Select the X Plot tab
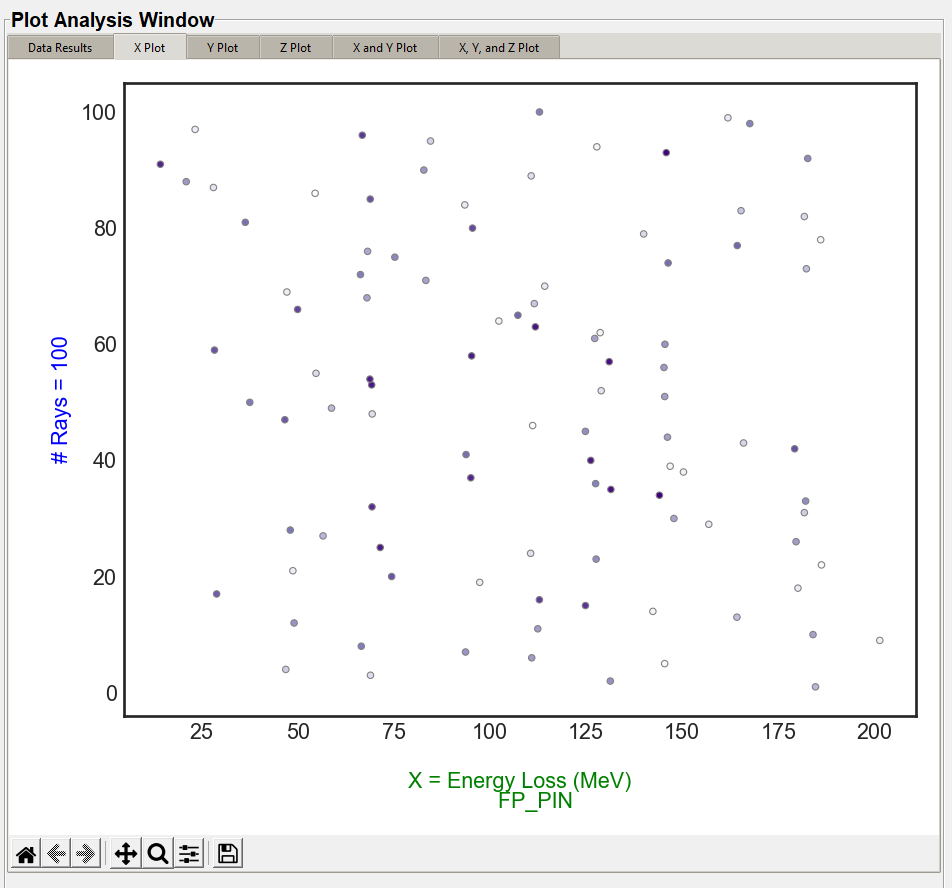 (x=149, y=48)
